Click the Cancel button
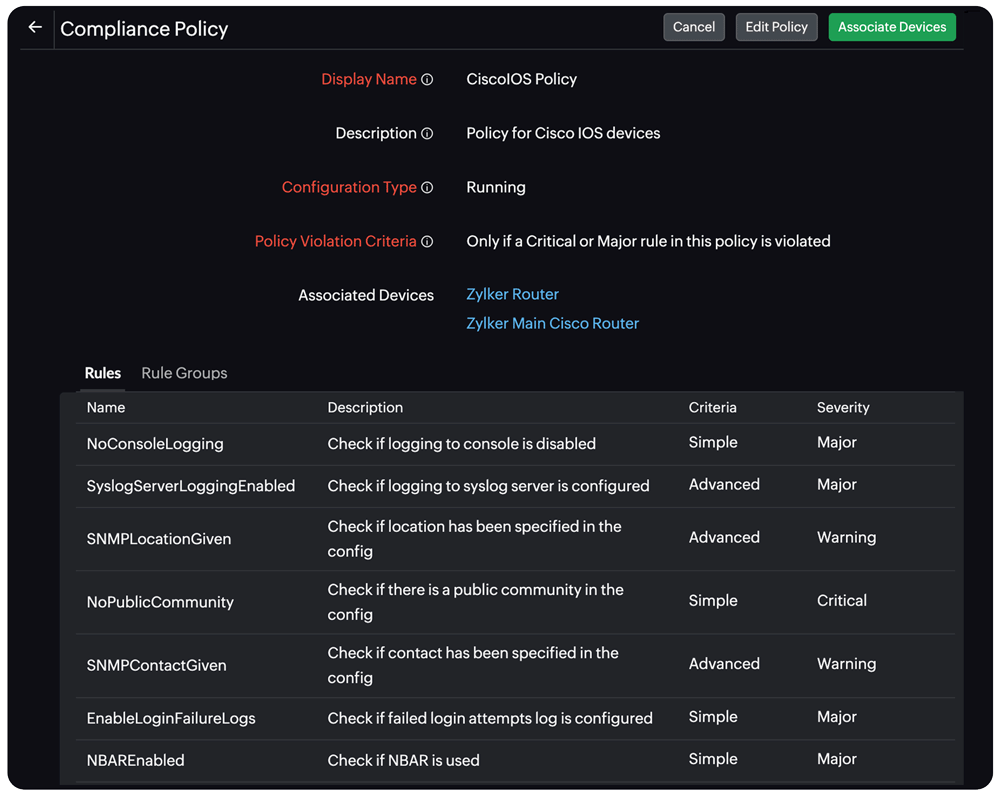The height and width of the screenshot is (795, 1000). [x=694, y=27]
